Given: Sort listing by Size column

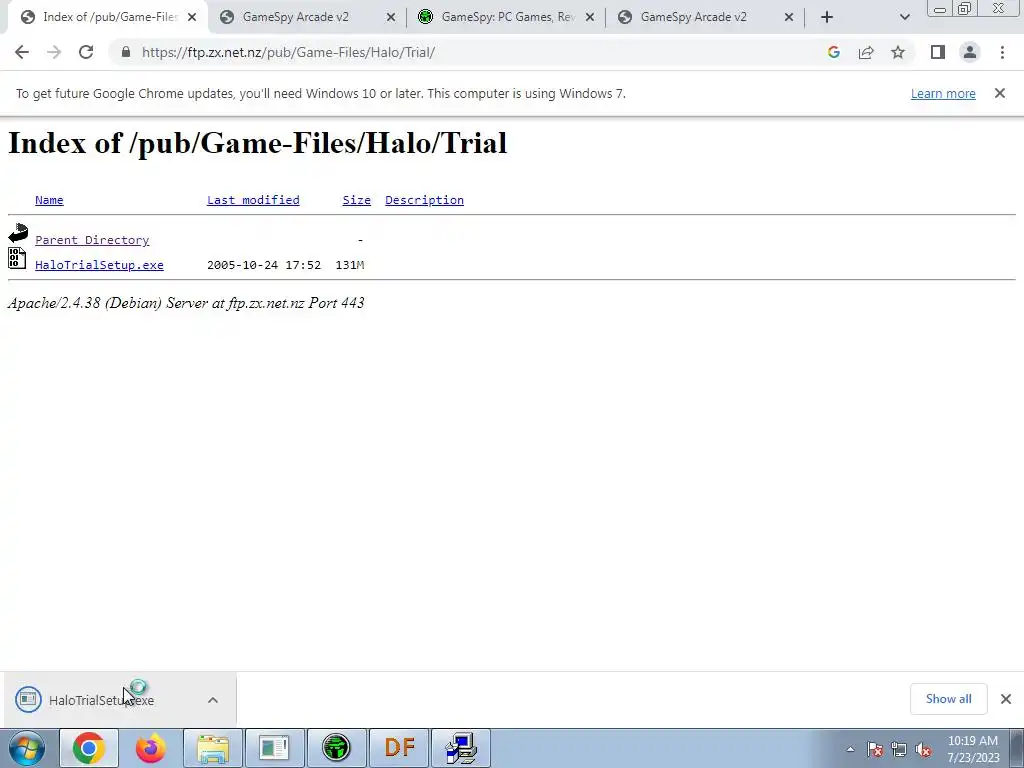Looking at the screenshot, I should coord(357,200).
